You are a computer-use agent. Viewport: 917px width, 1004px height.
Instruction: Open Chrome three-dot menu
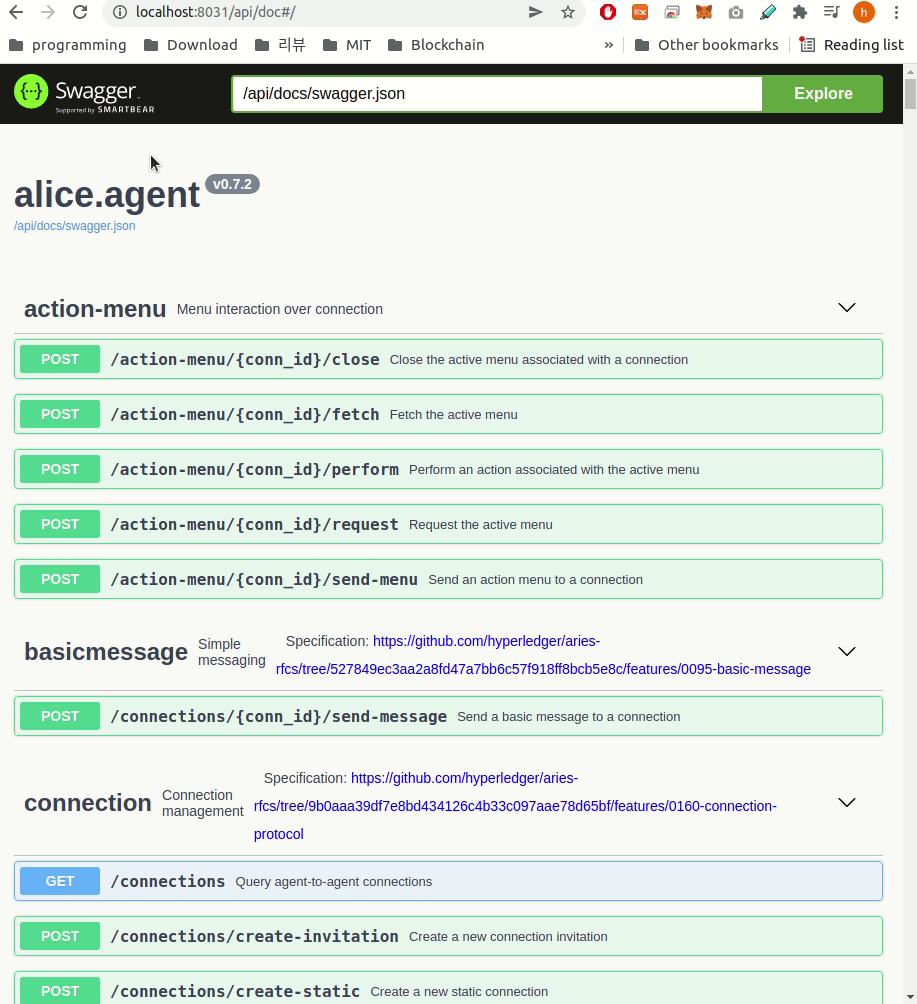(897, 12)
